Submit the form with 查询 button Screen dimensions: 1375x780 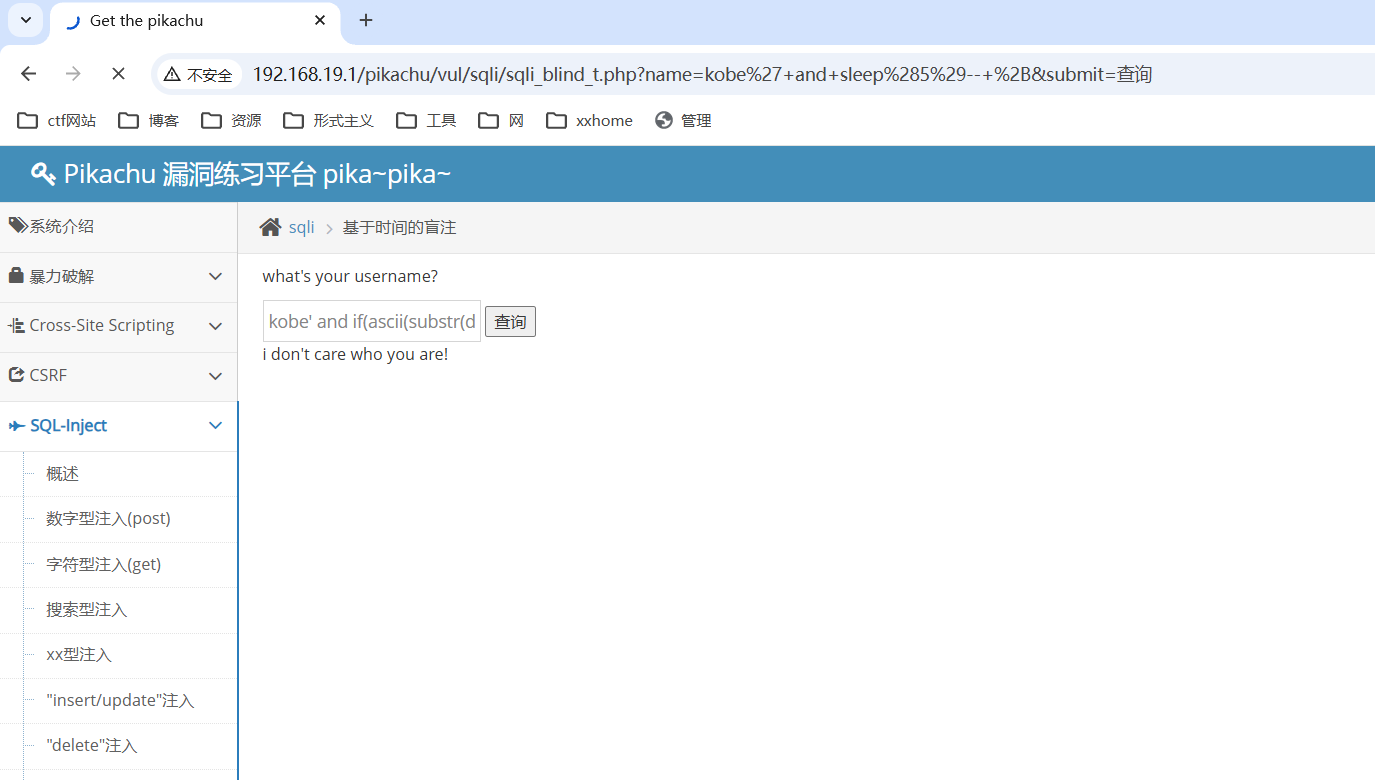(510, 322)
